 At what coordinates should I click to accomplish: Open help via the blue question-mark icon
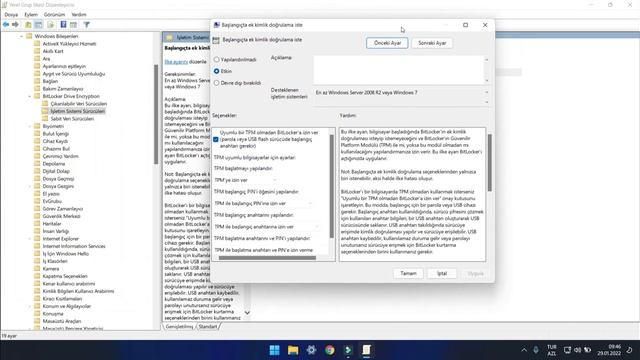point(63,25)
